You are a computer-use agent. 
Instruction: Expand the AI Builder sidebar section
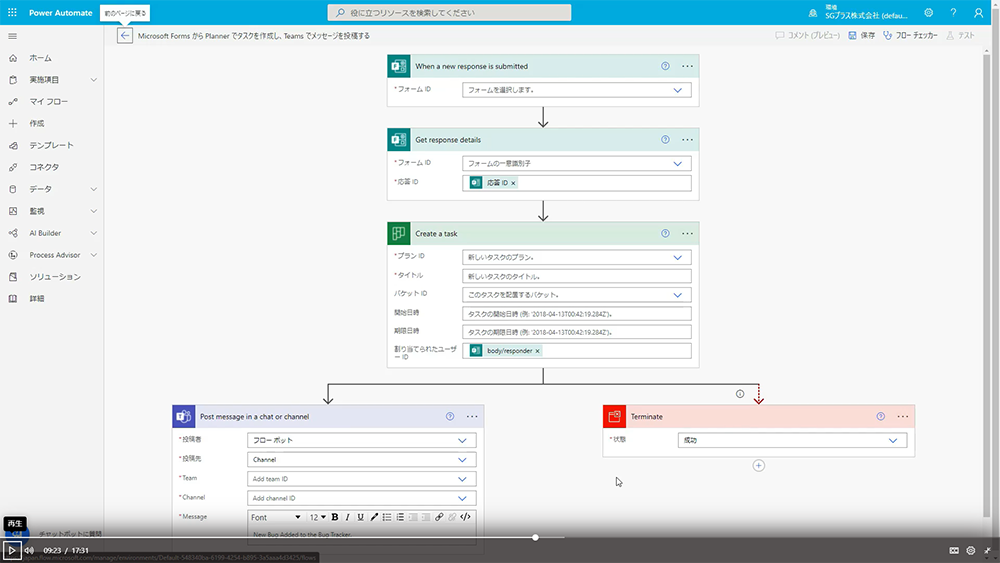[94, 233]
